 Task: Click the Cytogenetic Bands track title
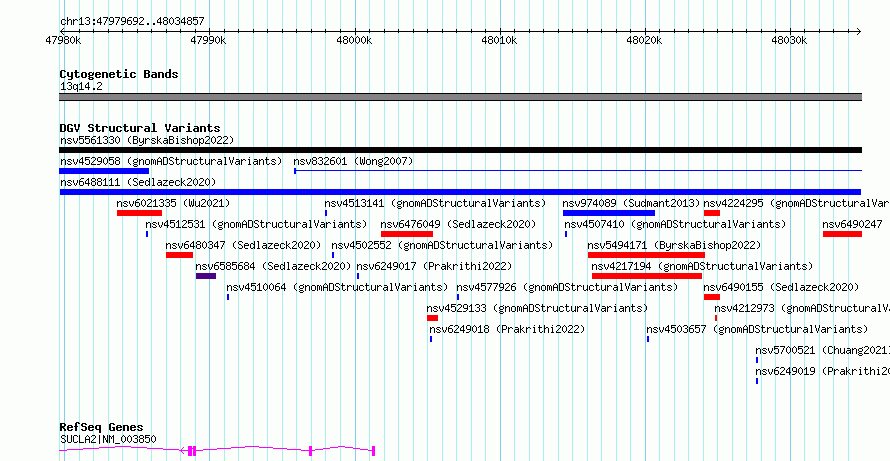click(x=119, y=74)
